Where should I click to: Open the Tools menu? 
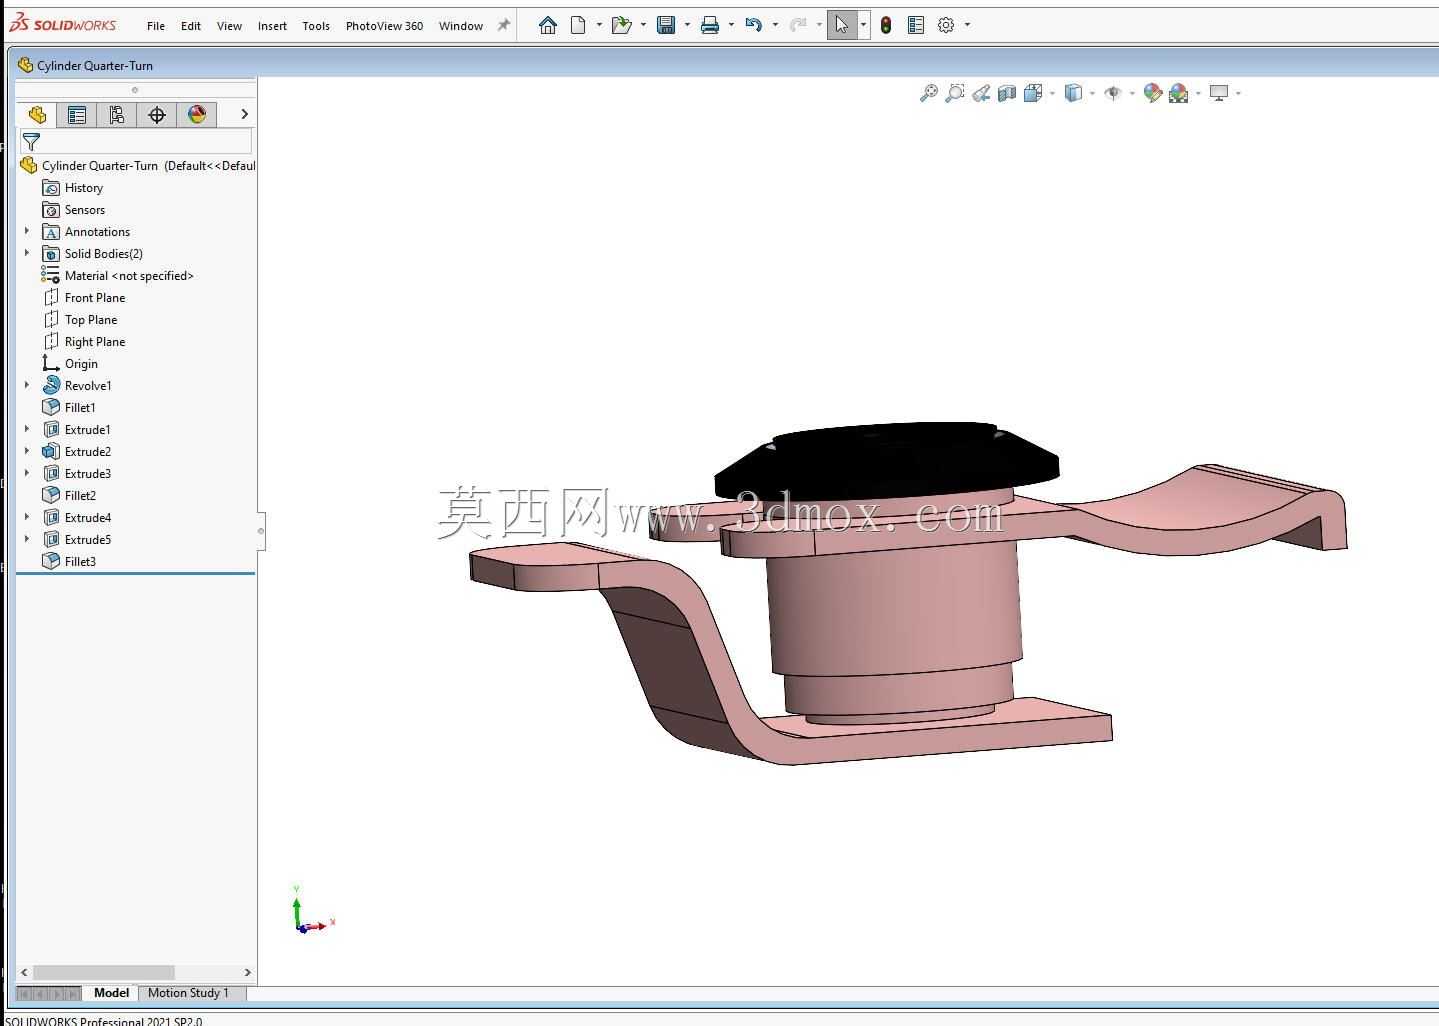[316, 26]
